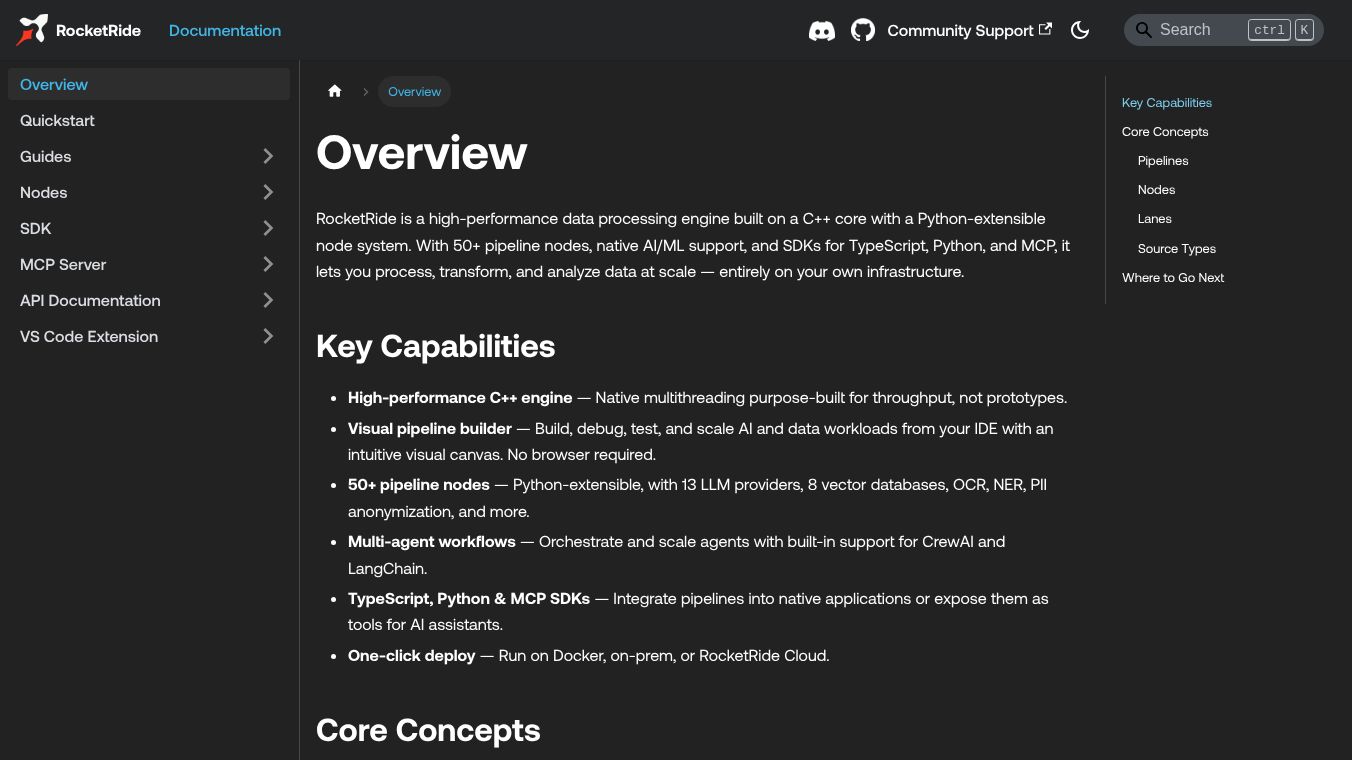
Task: Click the search magnifier icon
Action: (1143, 30)
